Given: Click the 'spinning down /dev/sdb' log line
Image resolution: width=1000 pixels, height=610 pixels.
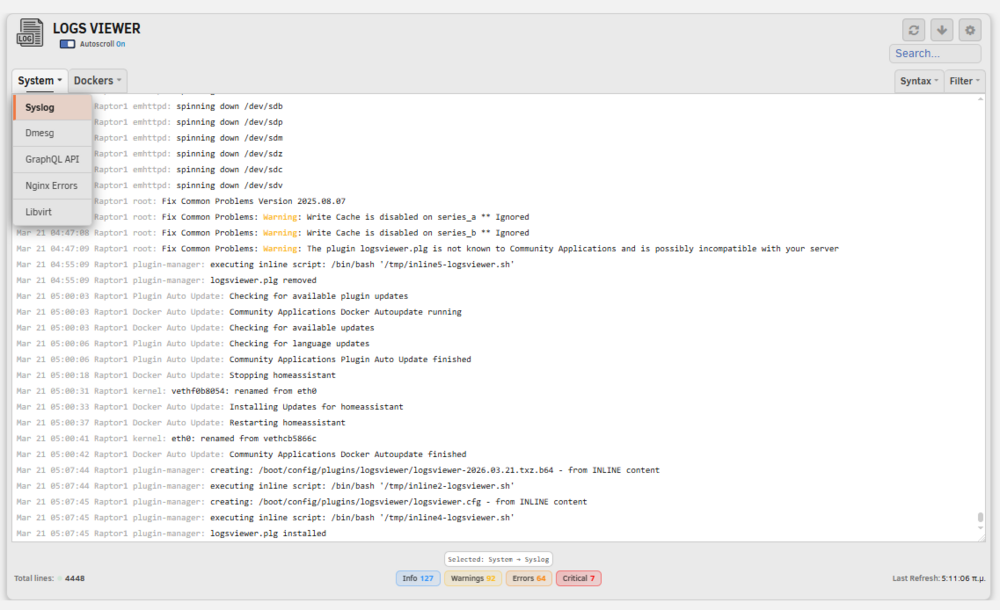Looking at the screenshot, I should coord(188,106).
